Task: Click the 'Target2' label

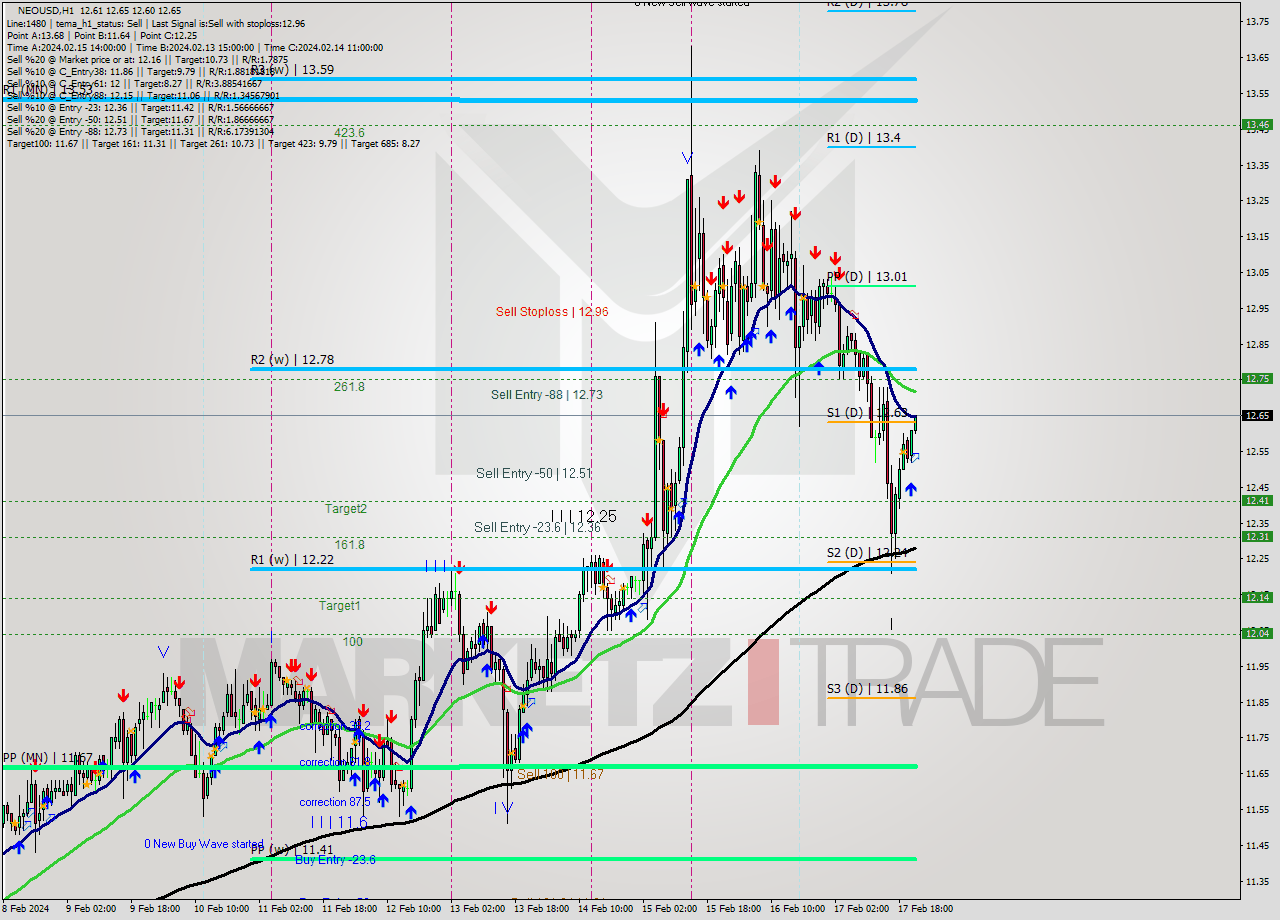Action: click(x=346, y=508)
